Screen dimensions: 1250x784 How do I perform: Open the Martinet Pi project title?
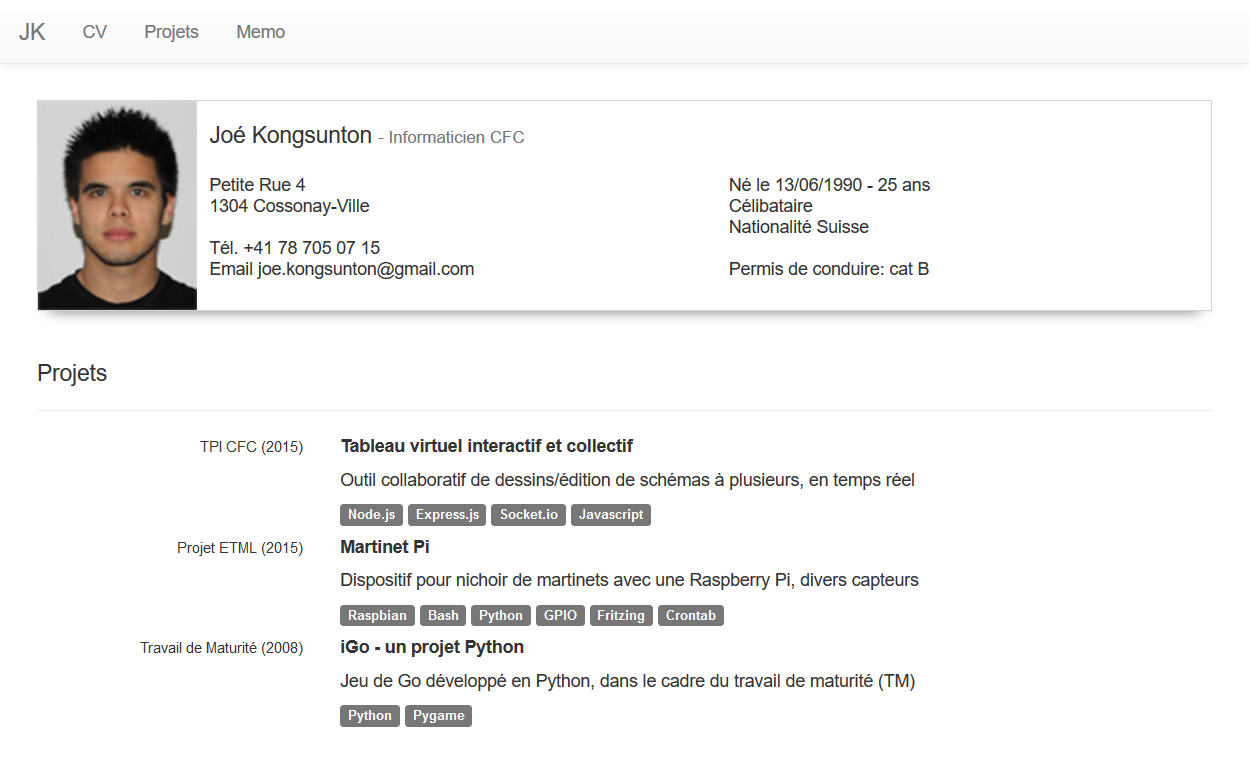(385, 547)
